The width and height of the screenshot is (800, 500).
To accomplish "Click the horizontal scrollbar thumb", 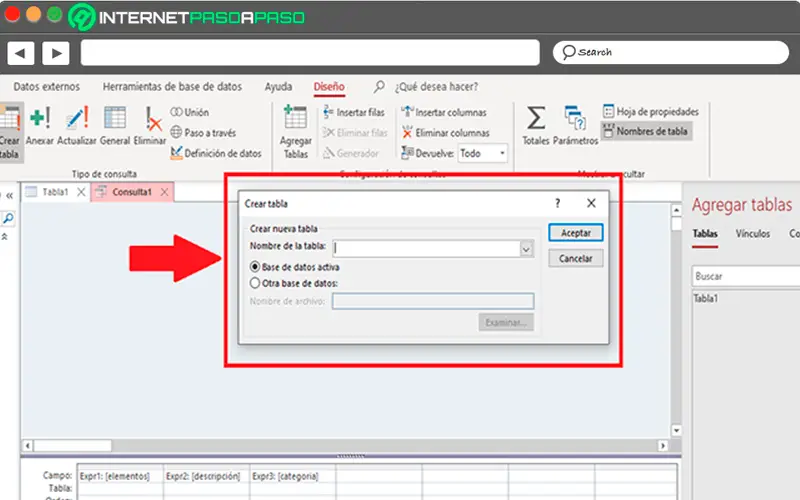I will coord(72,446).
